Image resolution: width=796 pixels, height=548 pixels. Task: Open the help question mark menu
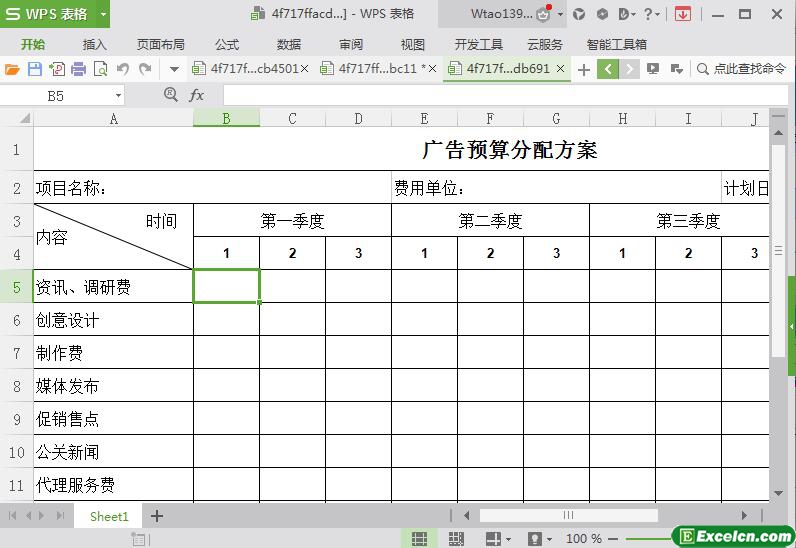pyautogui.click(x=651, y=14)
